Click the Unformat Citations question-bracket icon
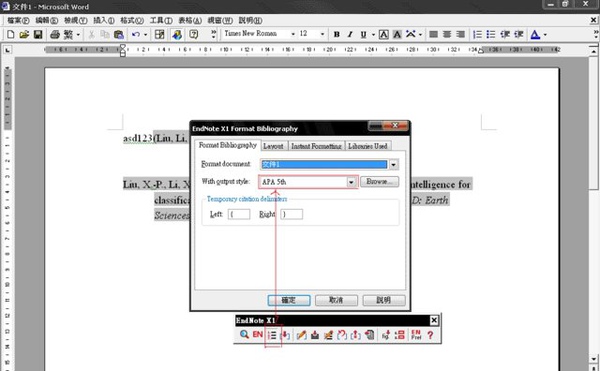The width and height of the screenshot is (600, 371). click(x=342, y=335)
